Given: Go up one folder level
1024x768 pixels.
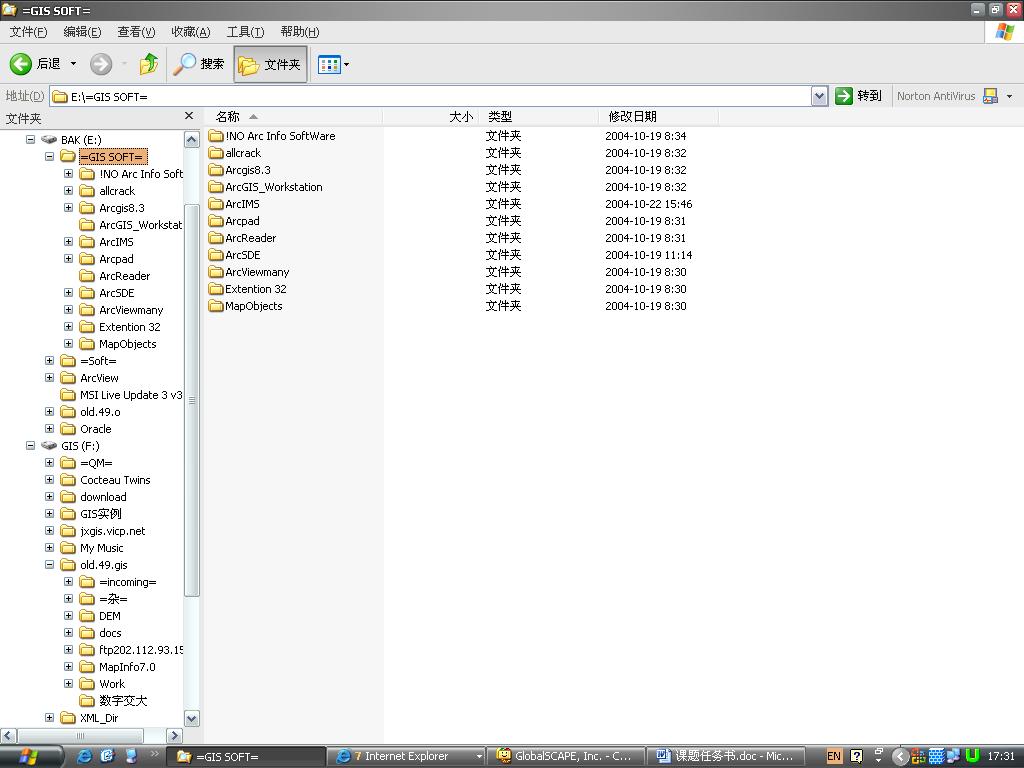Looking at the screenshot, I should tap(149, 64).
